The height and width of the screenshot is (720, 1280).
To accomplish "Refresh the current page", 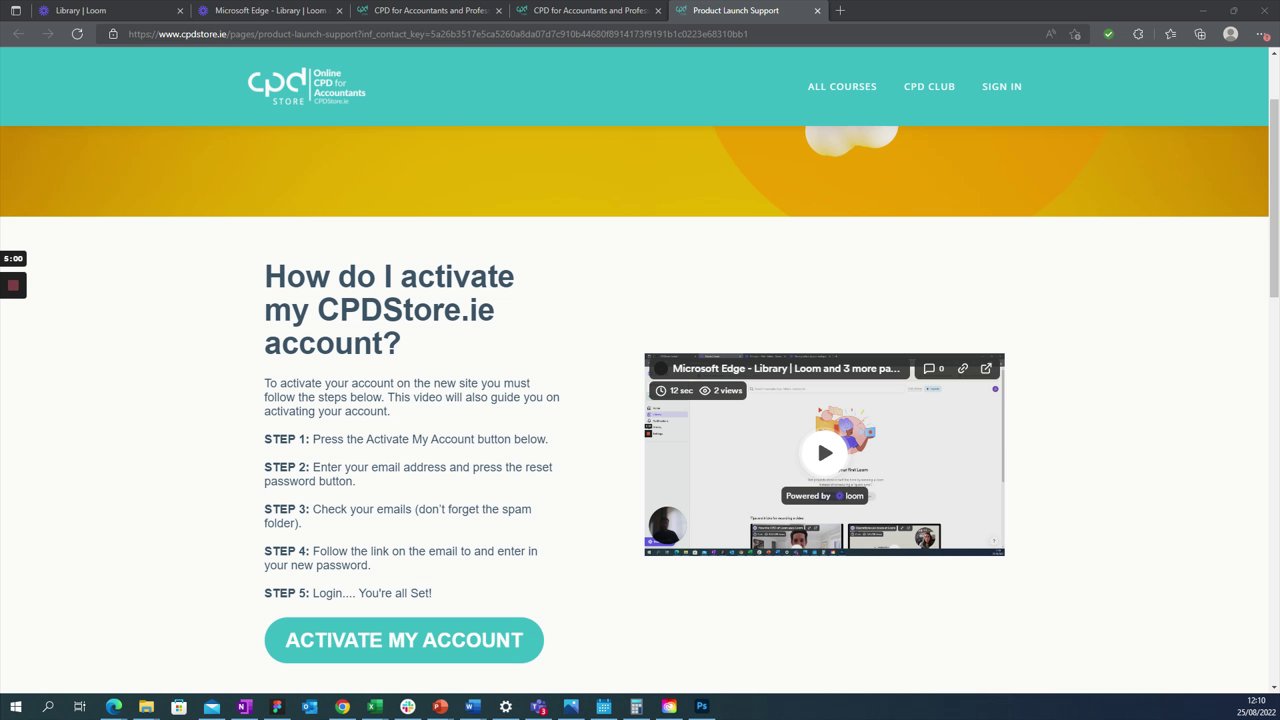I will [x=77, y=34].
